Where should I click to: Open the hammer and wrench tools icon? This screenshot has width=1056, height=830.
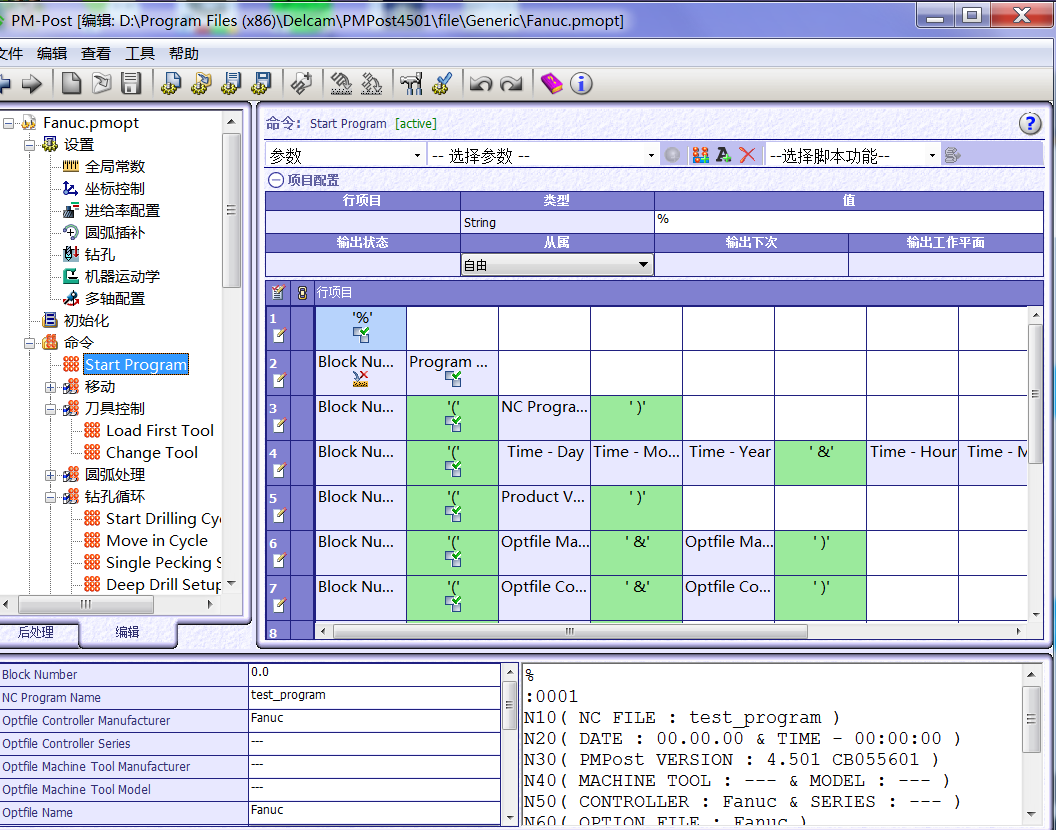pyautogui.click(x=411, y=84)
